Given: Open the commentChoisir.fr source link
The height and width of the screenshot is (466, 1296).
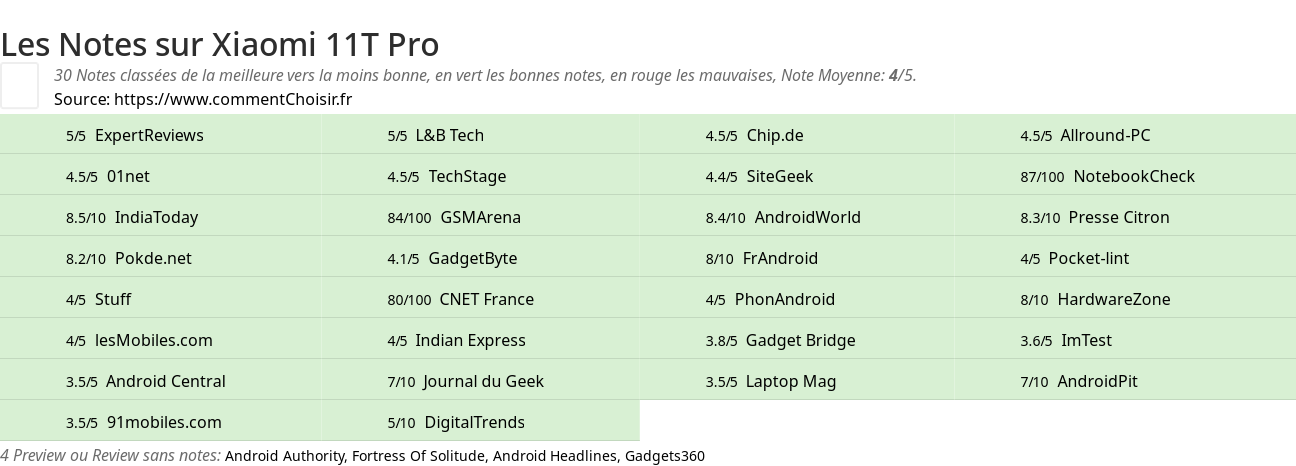Looking at the screenshot, I should [x=233, y=99].
